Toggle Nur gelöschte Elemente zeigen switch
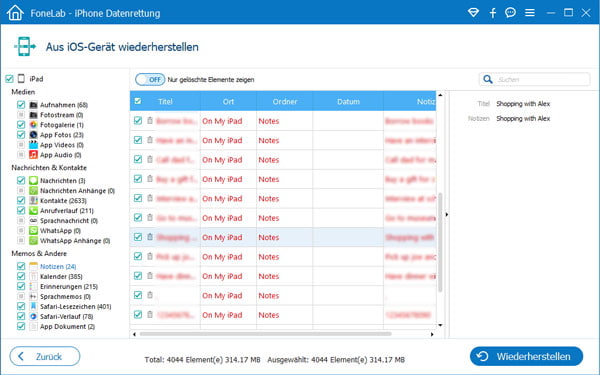The height and width of the screenshot is (375, 600). (150, 80)
